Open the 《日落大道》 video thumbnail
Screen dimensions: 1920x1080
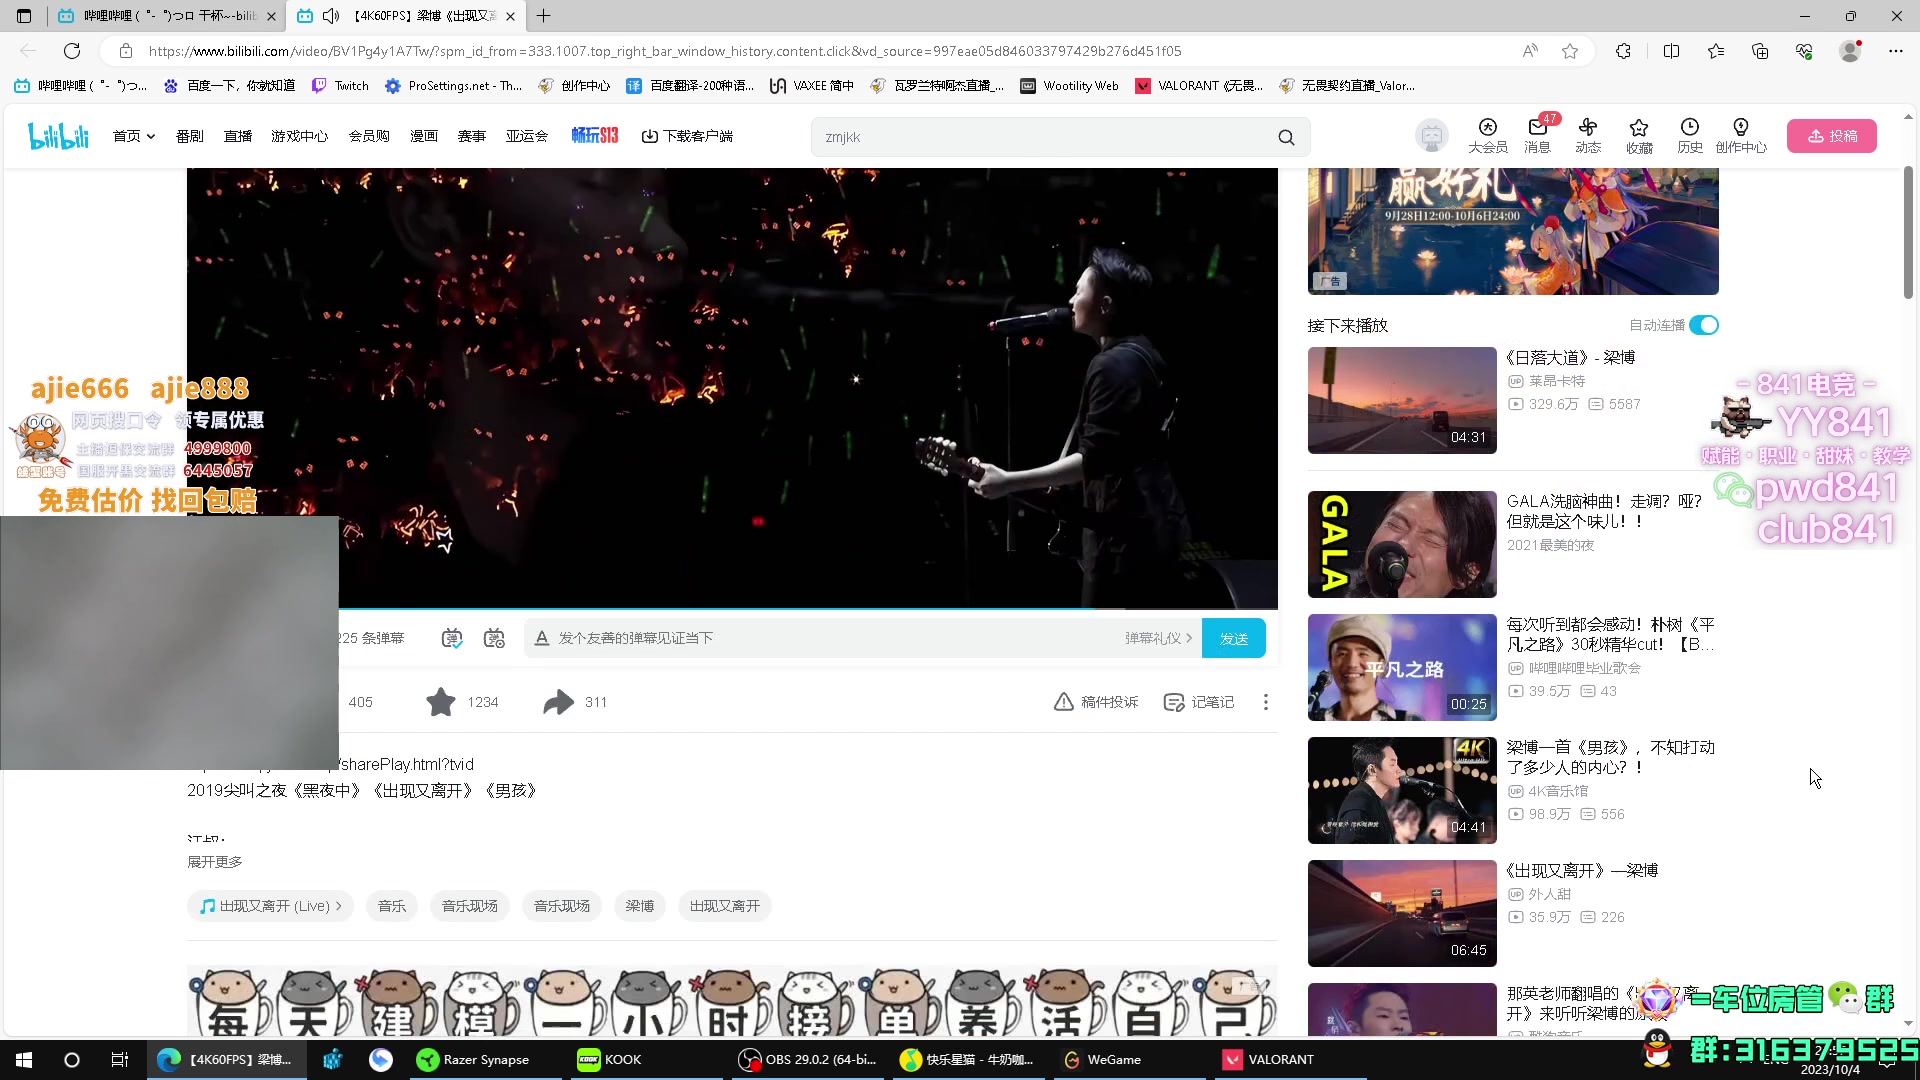click(x=1401, y=400)
